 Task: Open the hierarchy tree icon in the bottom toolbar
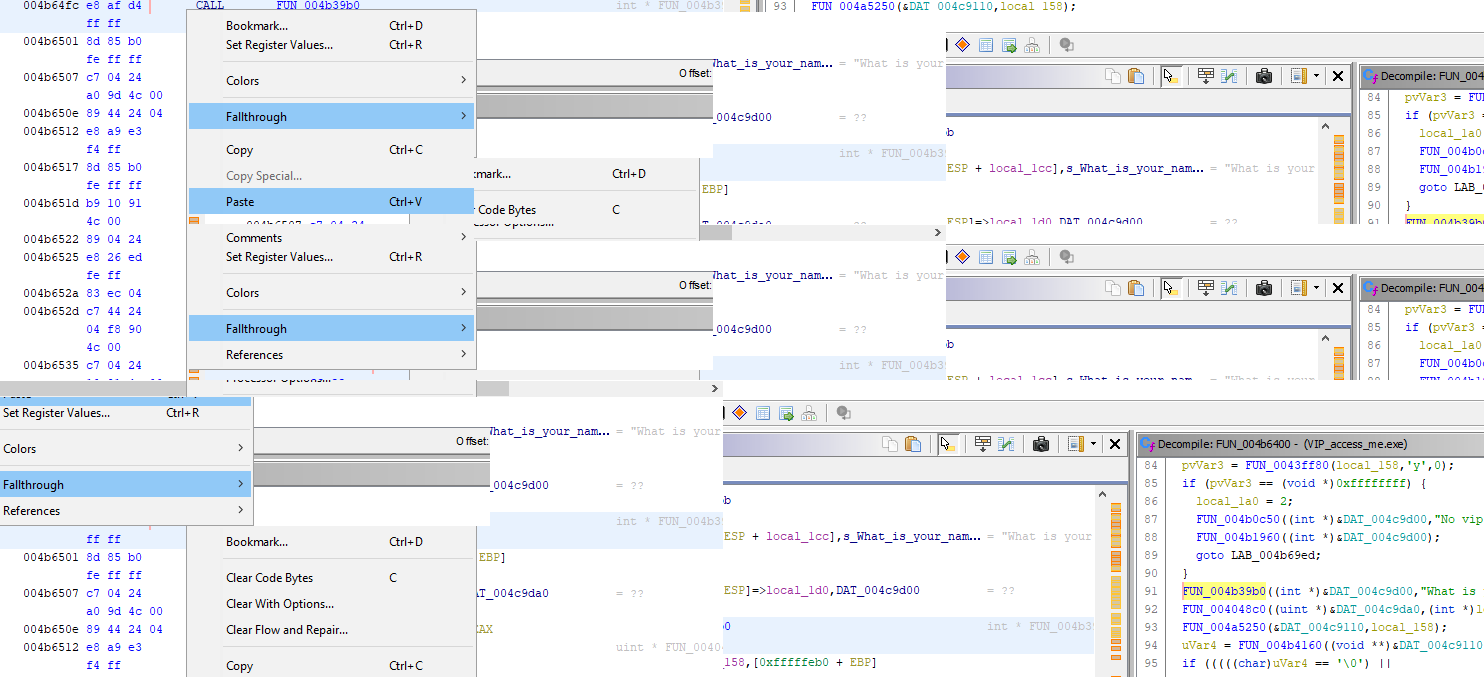[809, 412]
